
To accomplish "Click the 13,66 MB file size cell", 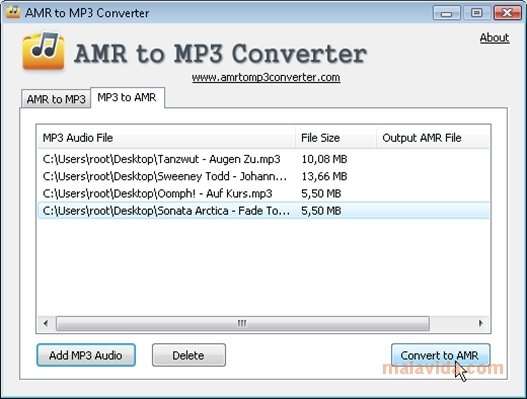I will point(324,176).
